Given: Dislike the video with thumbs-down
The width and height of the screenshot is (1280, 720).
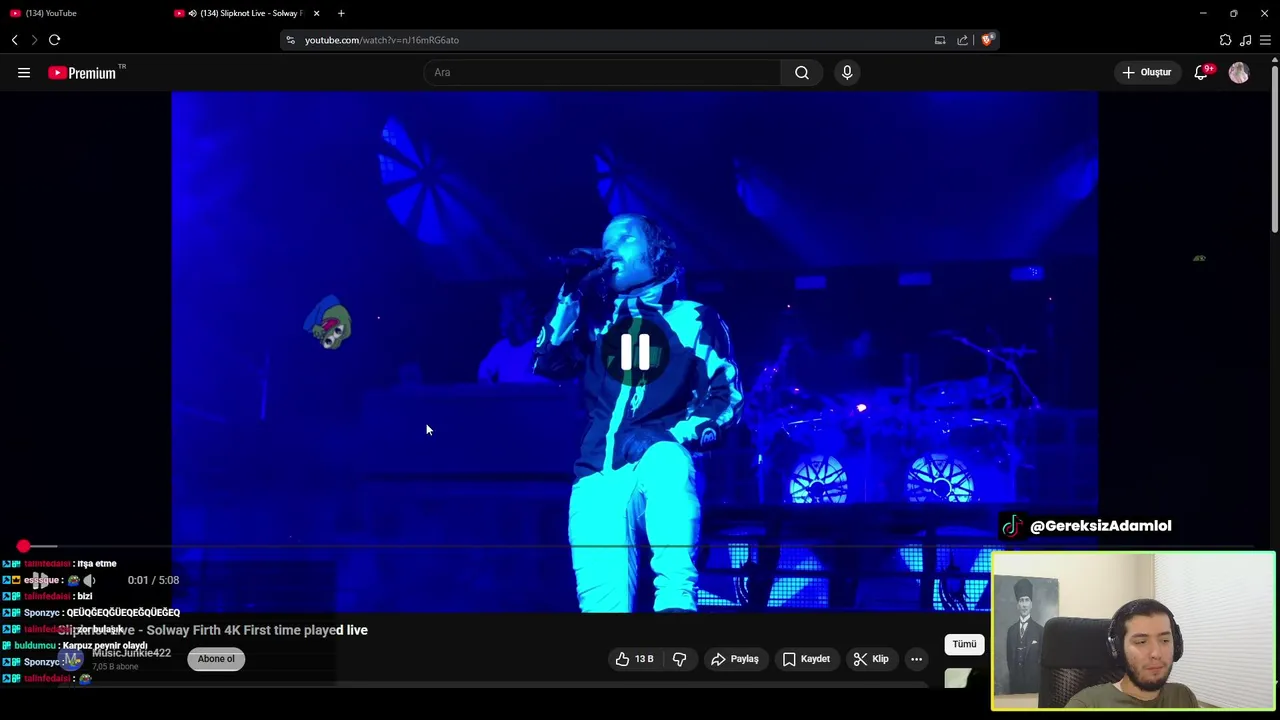Looking at the screenshot, I should tap(679, 659).
